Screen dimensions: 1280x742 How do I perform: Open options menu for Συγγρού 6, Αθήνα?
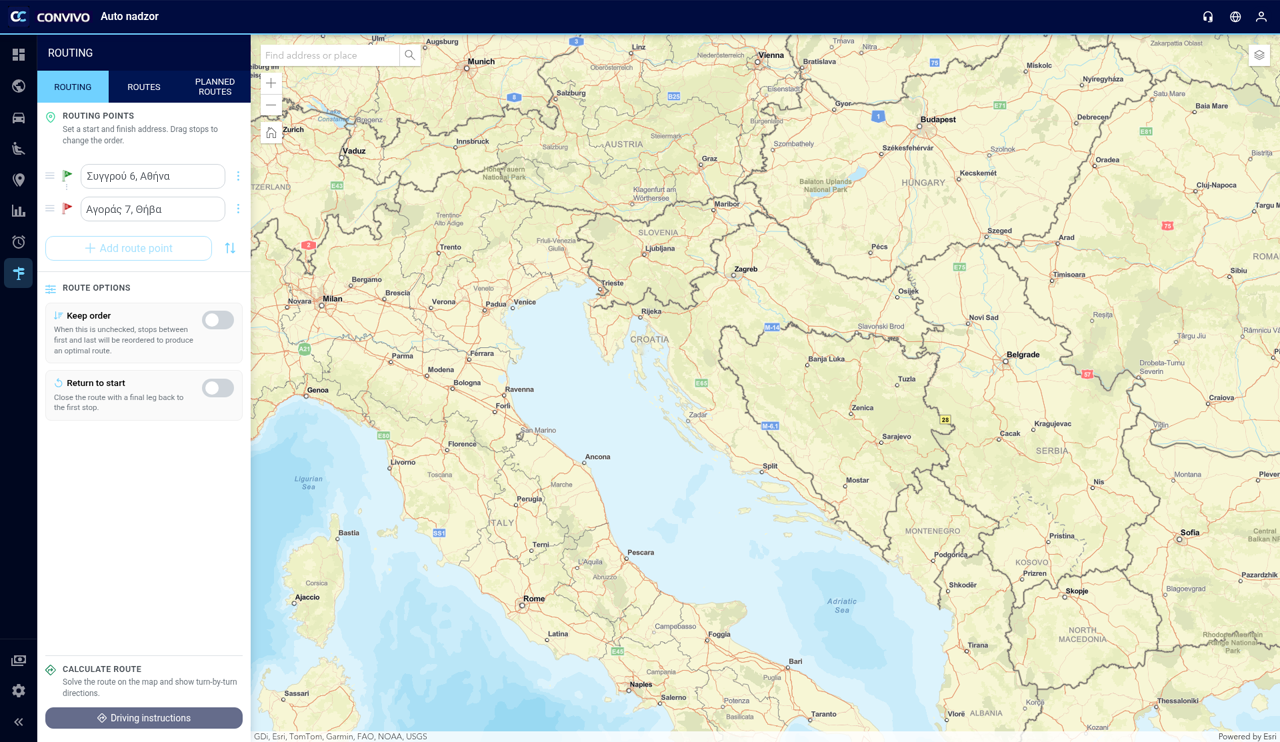(x=238, y=176)
